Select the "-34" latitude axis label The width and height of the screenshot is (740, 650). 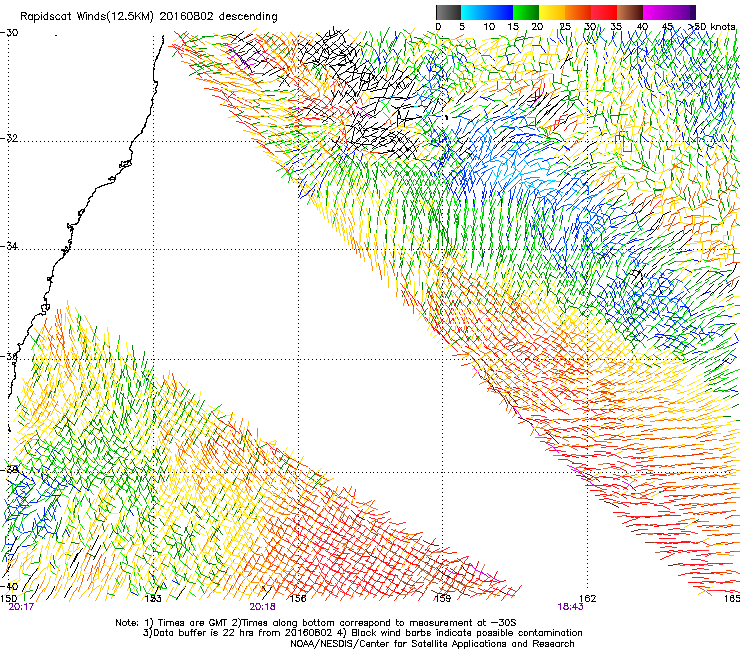(x=9, y=246)
